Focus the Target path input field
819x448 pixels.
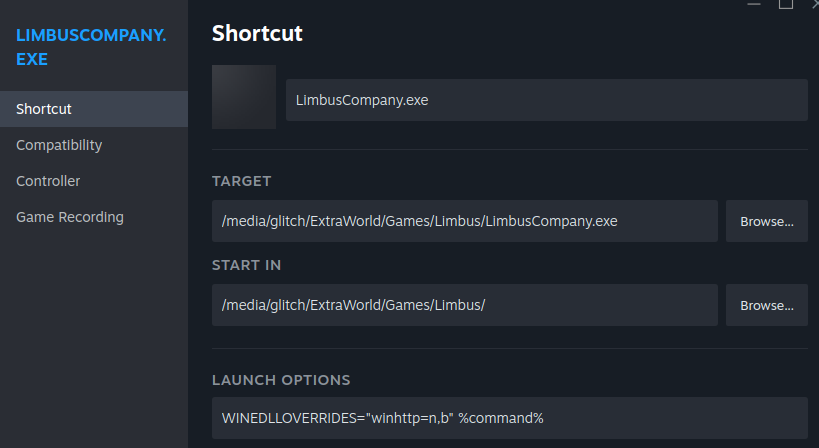[x=465, y=221]
